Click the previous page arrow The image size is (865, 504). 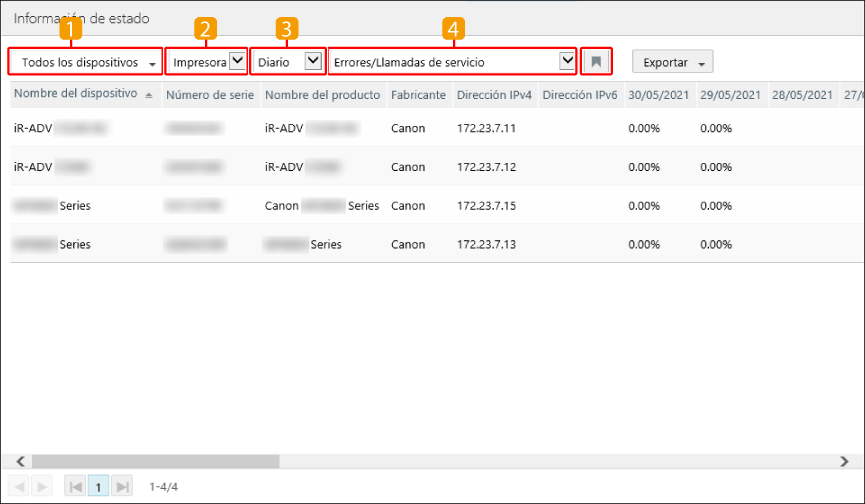18,486
